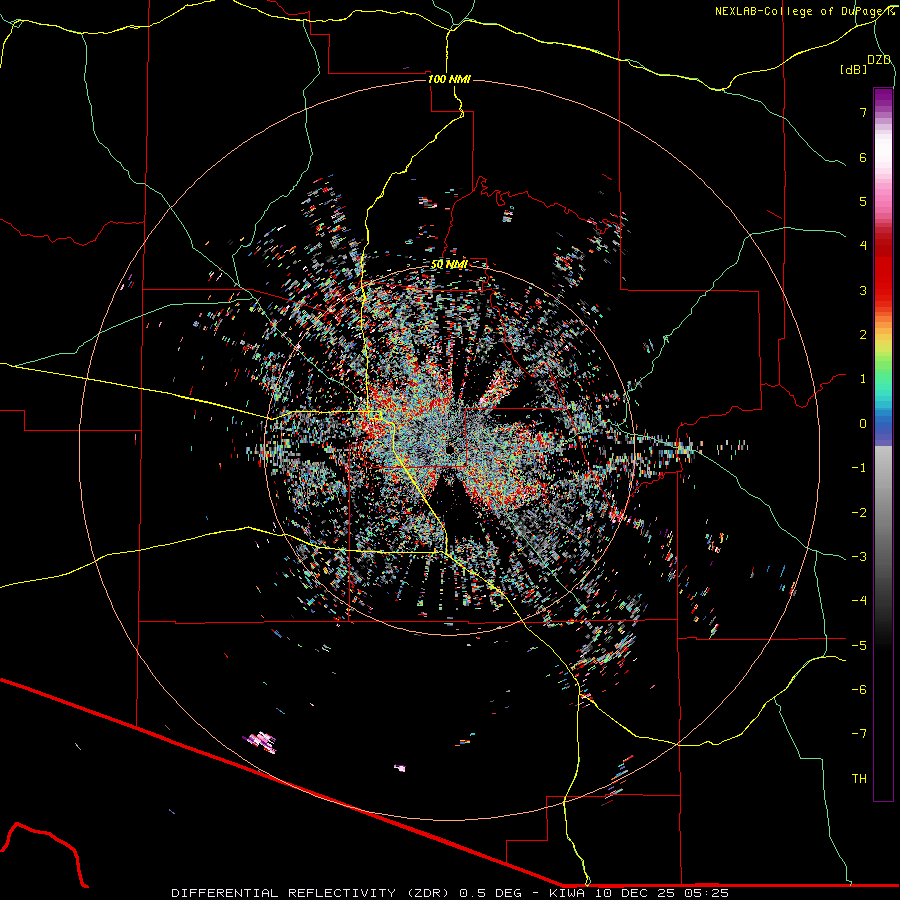Click the "100 NMI" range ring label
Viewport: 900px width, 900px height.
449,79
